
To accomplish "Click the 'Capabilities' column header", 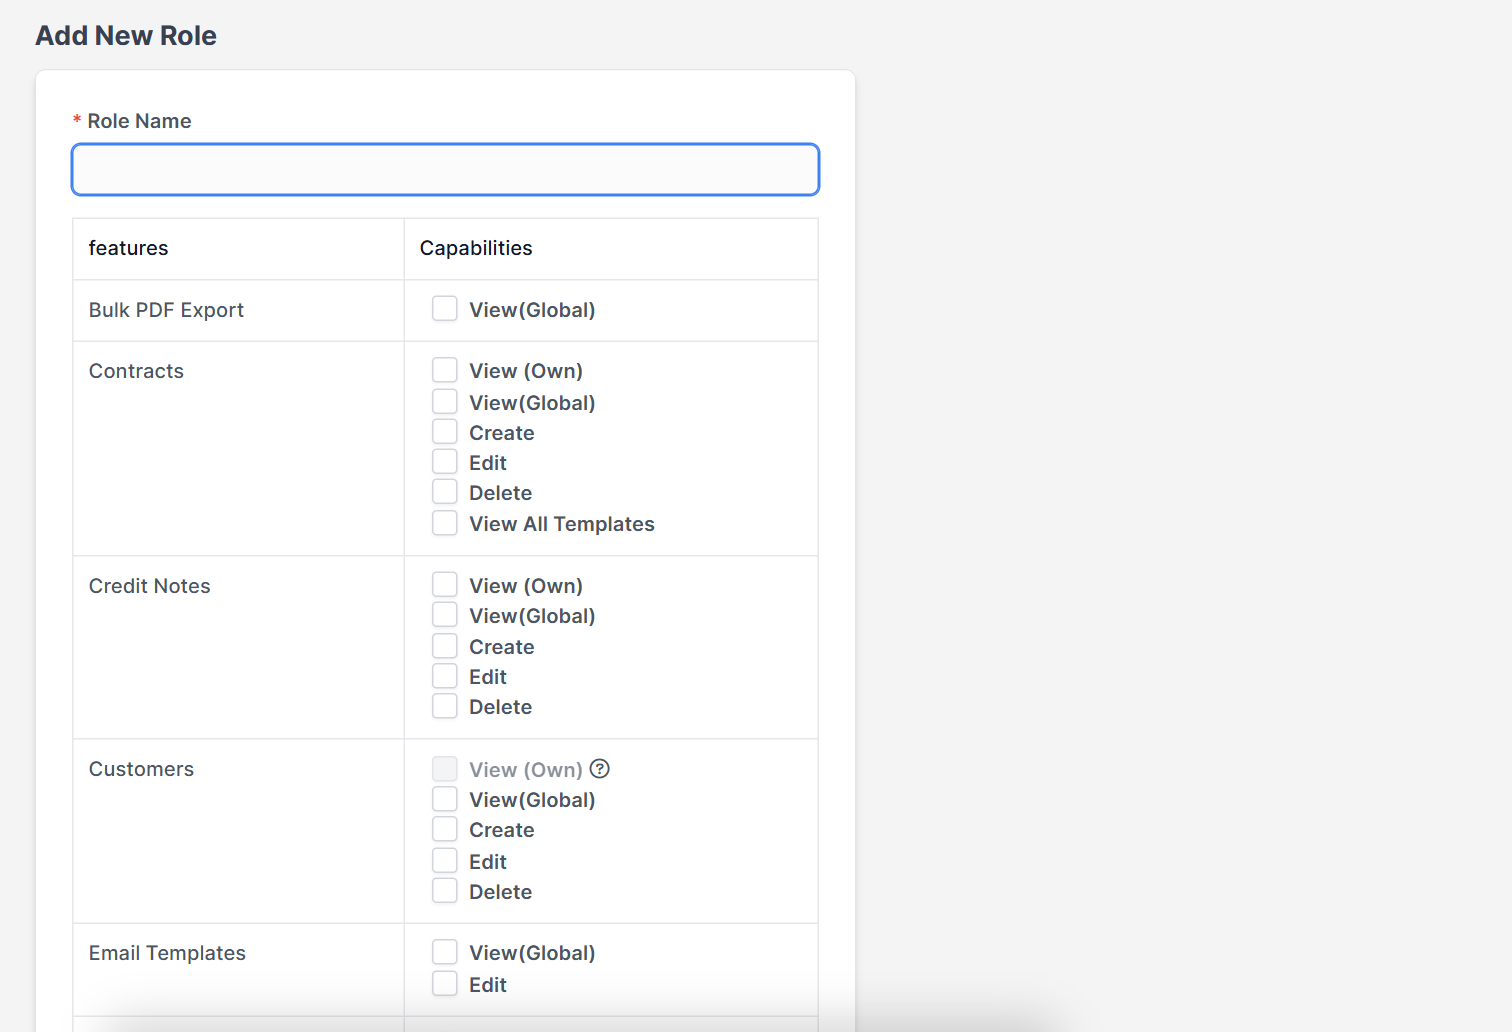I will (x=476, y=248).
